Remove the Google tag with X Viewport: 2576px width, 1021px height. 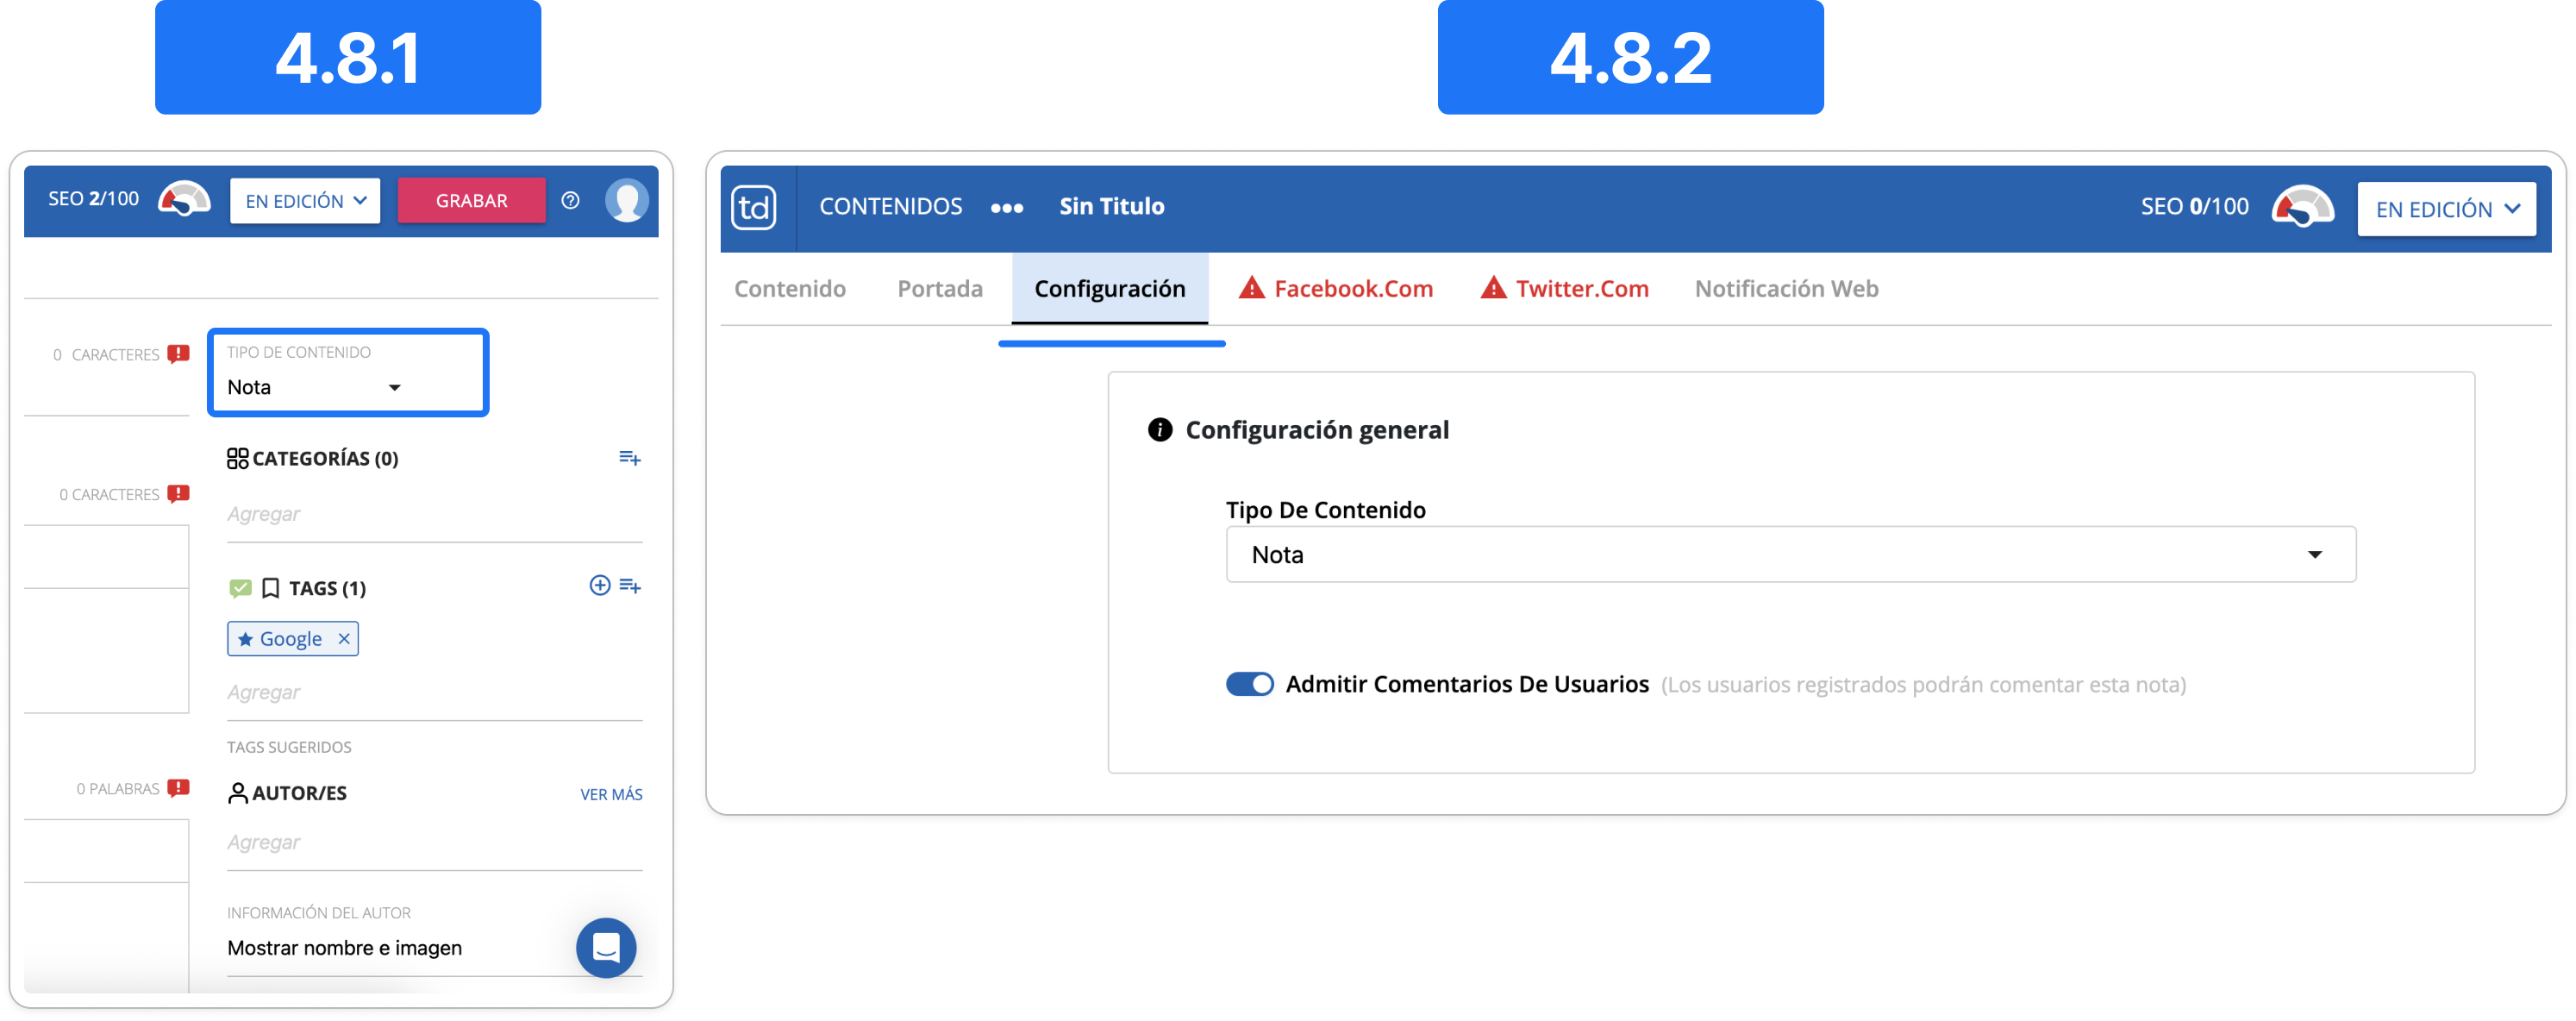click(x=344, y=638)
